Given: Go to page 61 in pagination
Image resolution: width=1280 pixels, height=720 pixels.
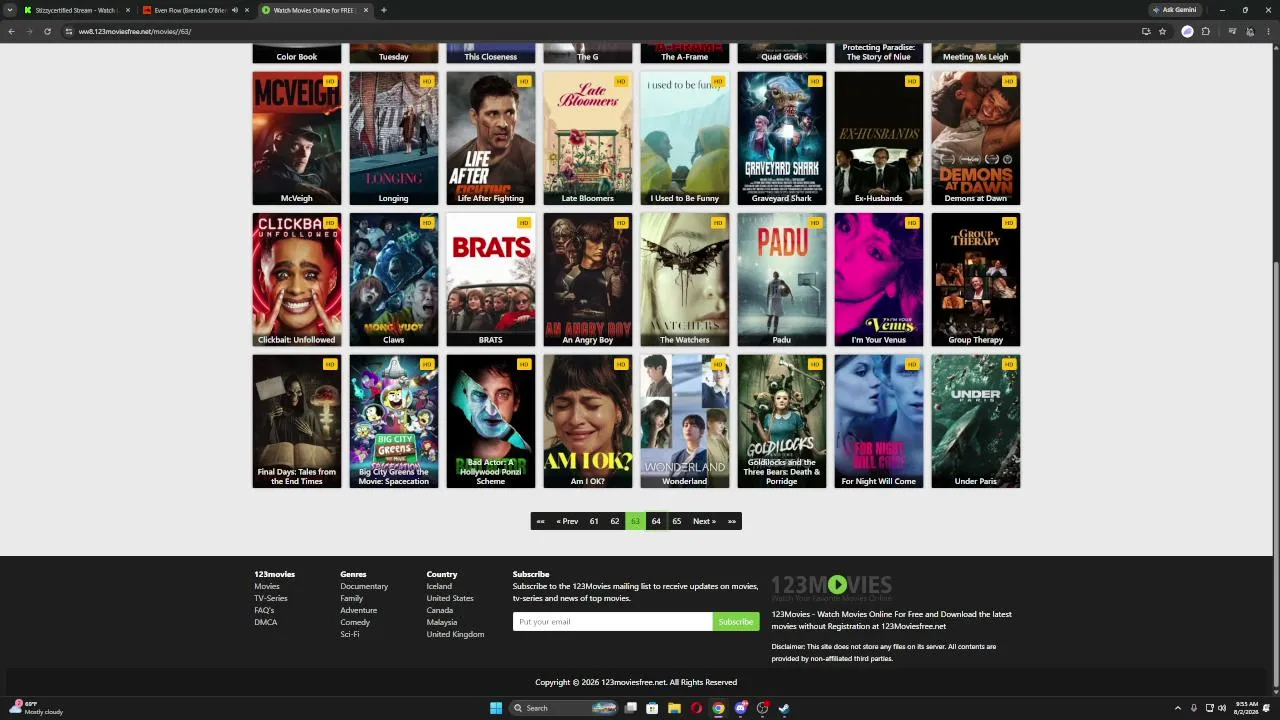Looking at the screenshot, I should (594, 521).
